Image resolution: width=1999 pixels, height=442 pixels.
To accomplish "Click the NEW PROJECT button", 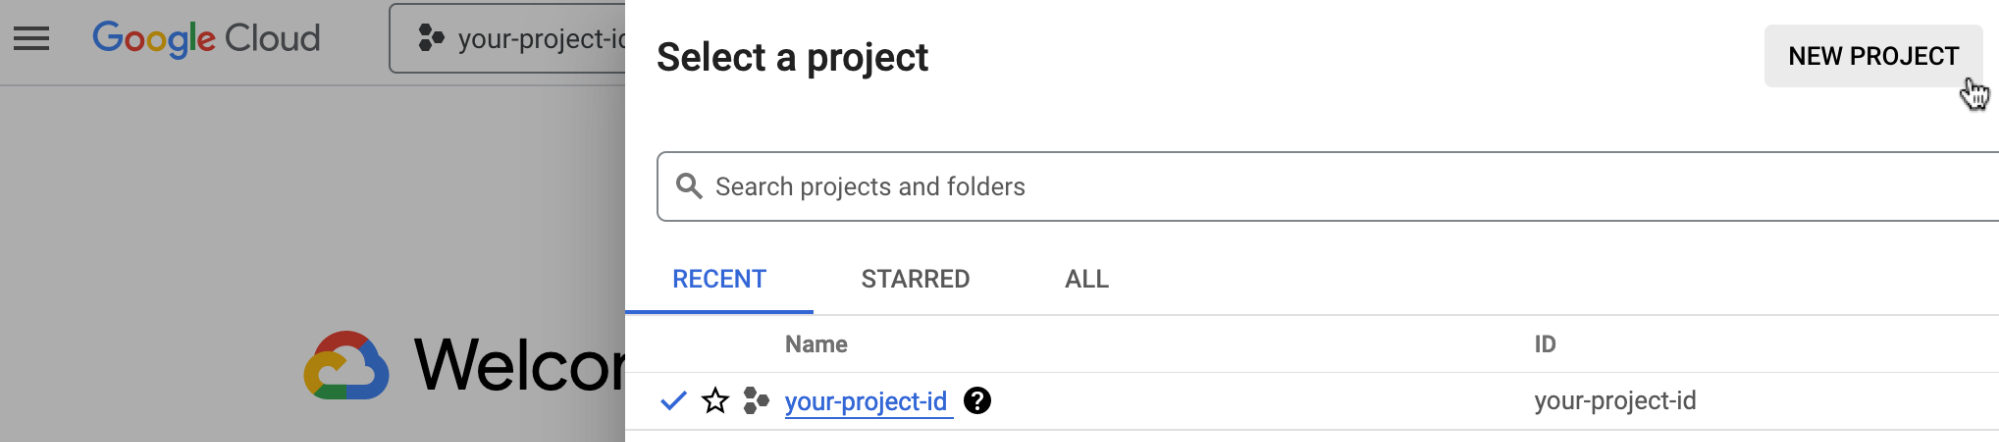I will 1872,56.
